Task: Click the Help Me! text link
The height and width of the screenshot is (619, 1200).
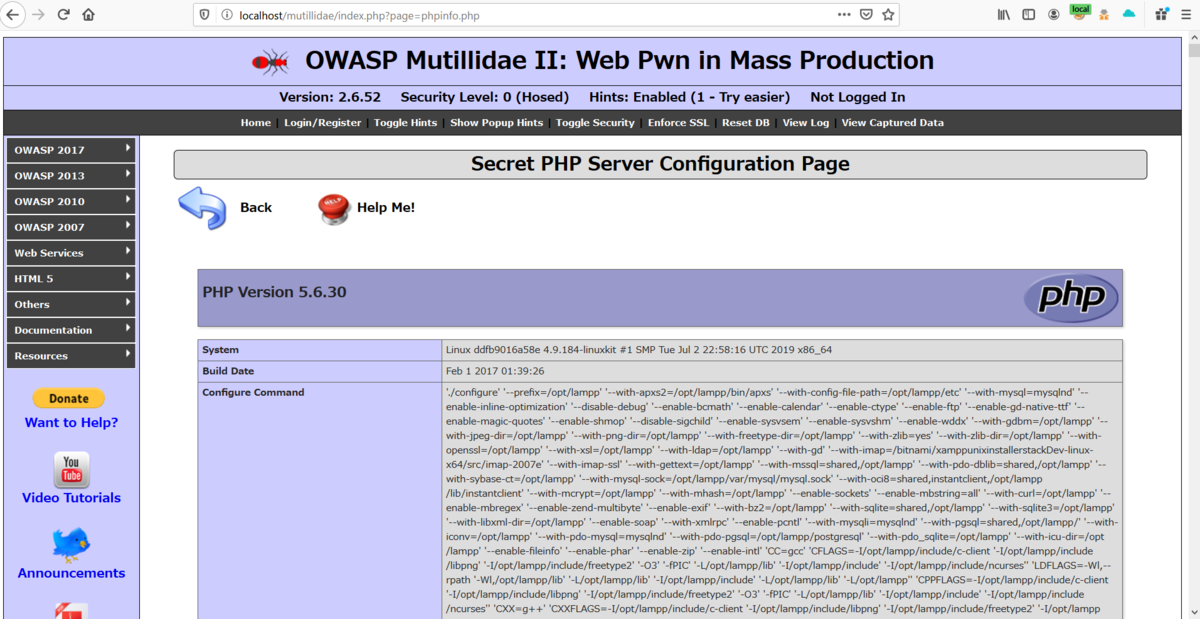Action: pos(386,208)
